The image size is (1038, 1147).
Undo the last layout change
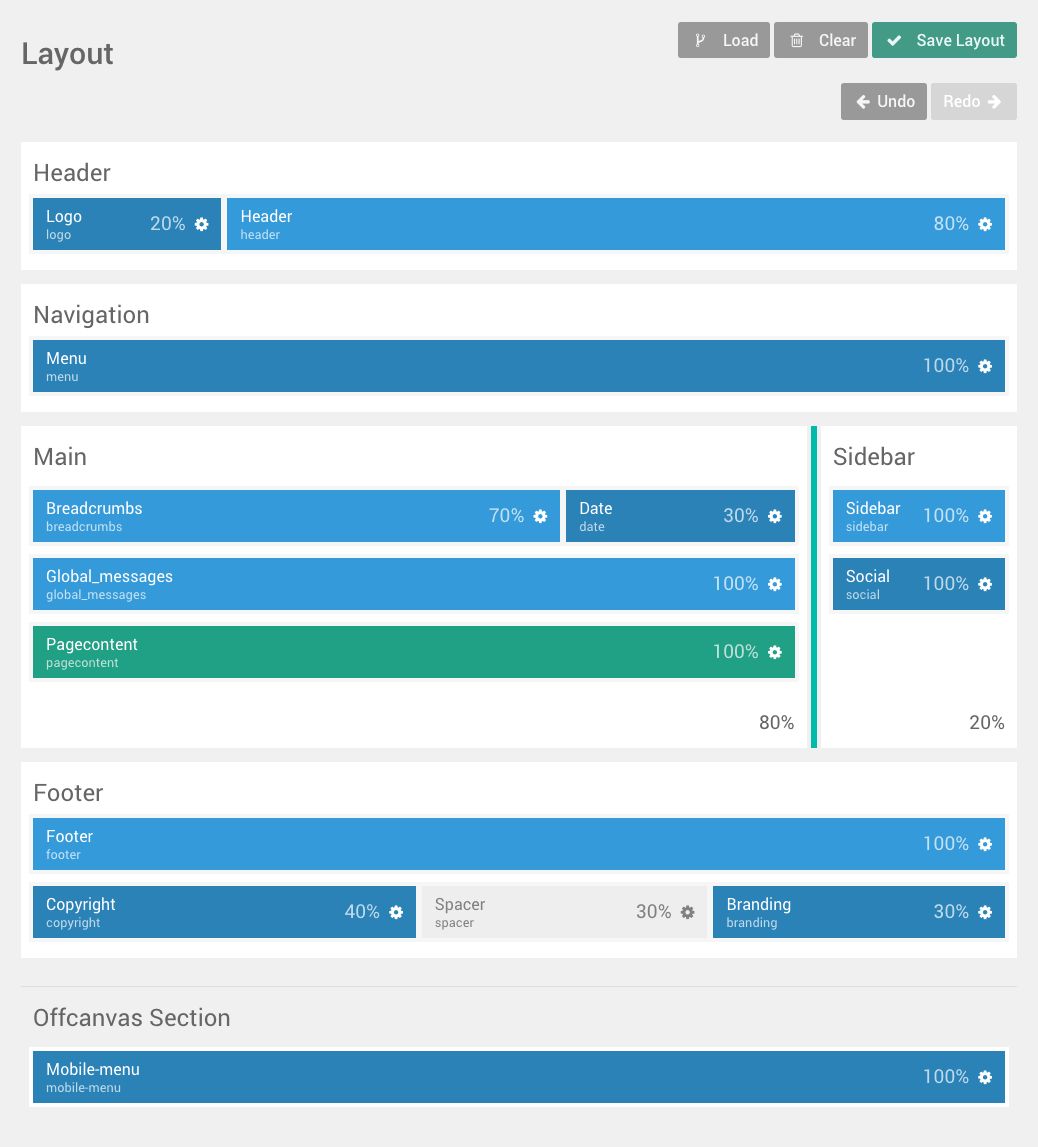tap(883, 101)
